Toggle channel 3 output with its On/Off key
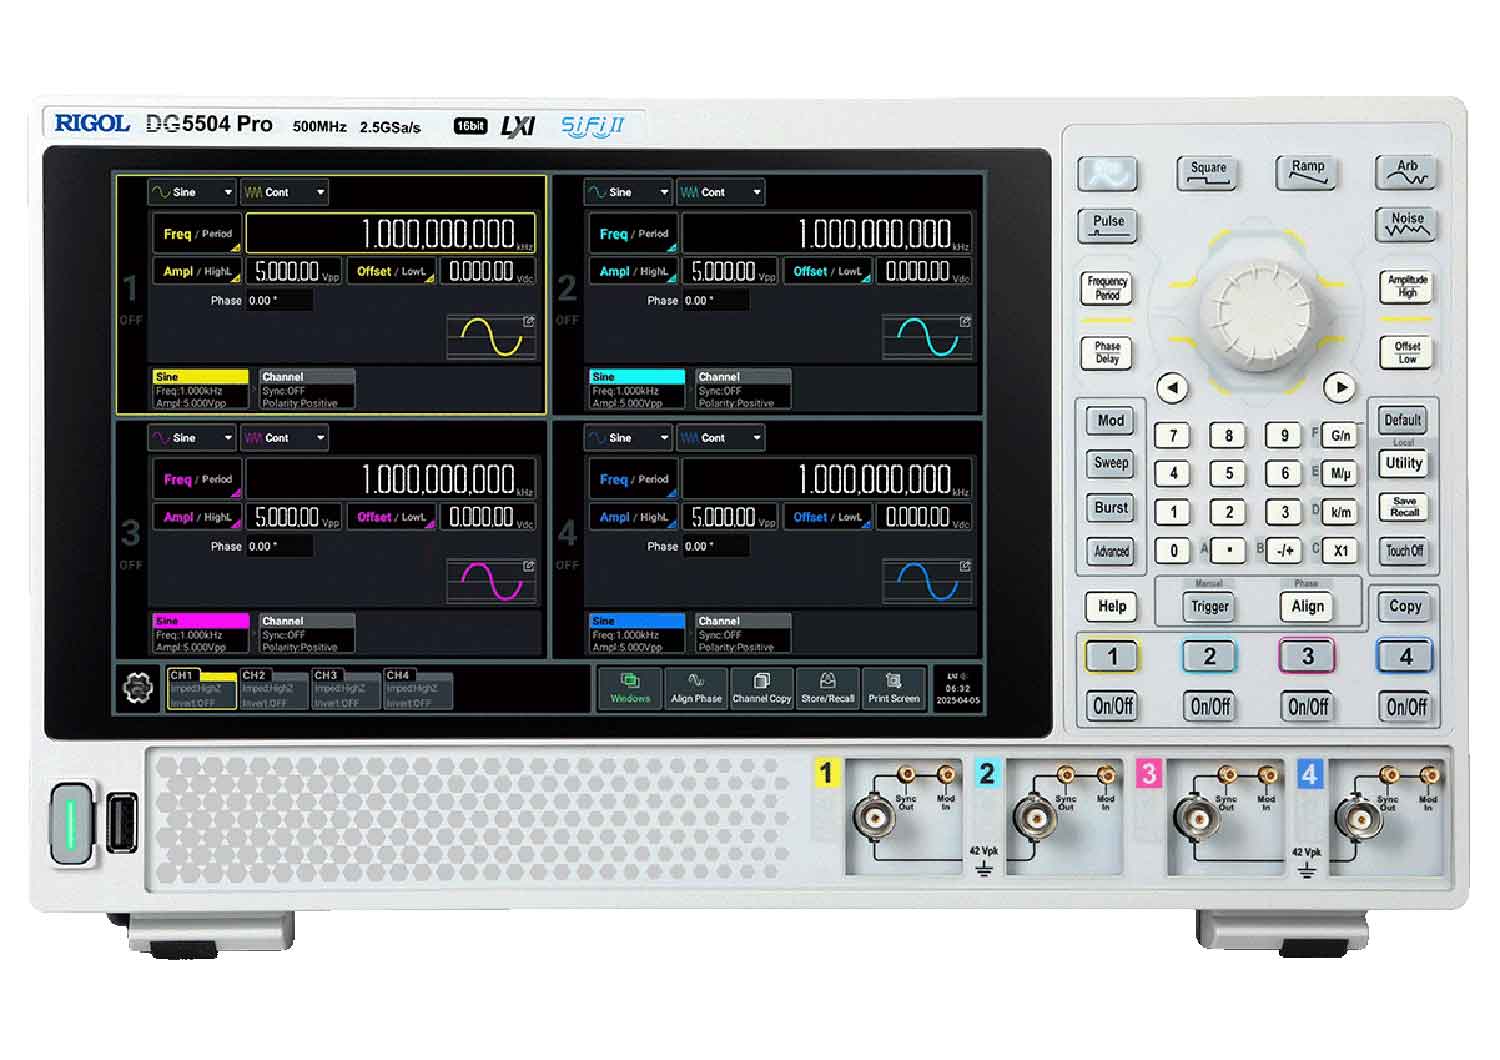This screenshot has width=1500, height=1060. coord(1307,706)
